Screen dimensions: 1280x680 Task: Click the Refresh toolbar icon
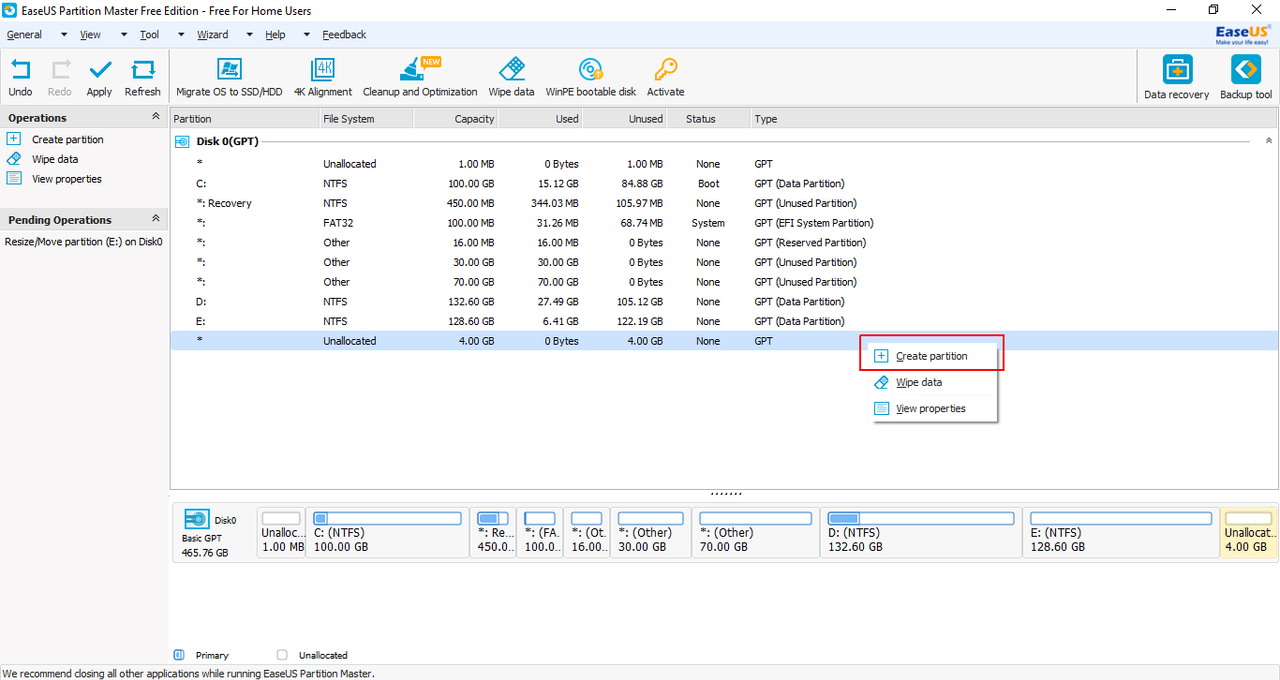click(x=143, y=70)
